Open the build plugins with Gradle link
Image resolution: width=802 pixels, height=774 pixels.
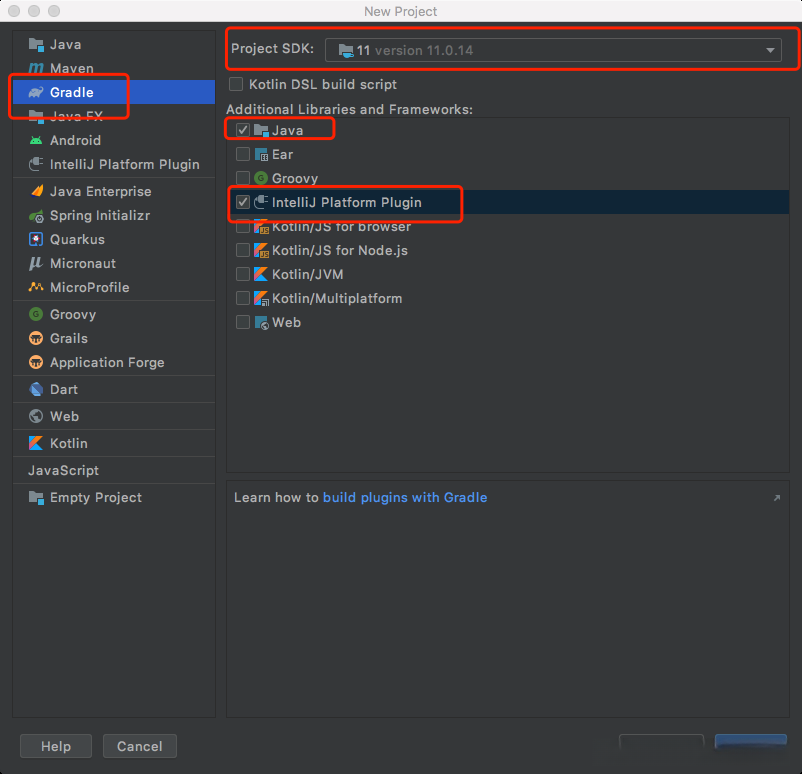click(x=405, y=497)
